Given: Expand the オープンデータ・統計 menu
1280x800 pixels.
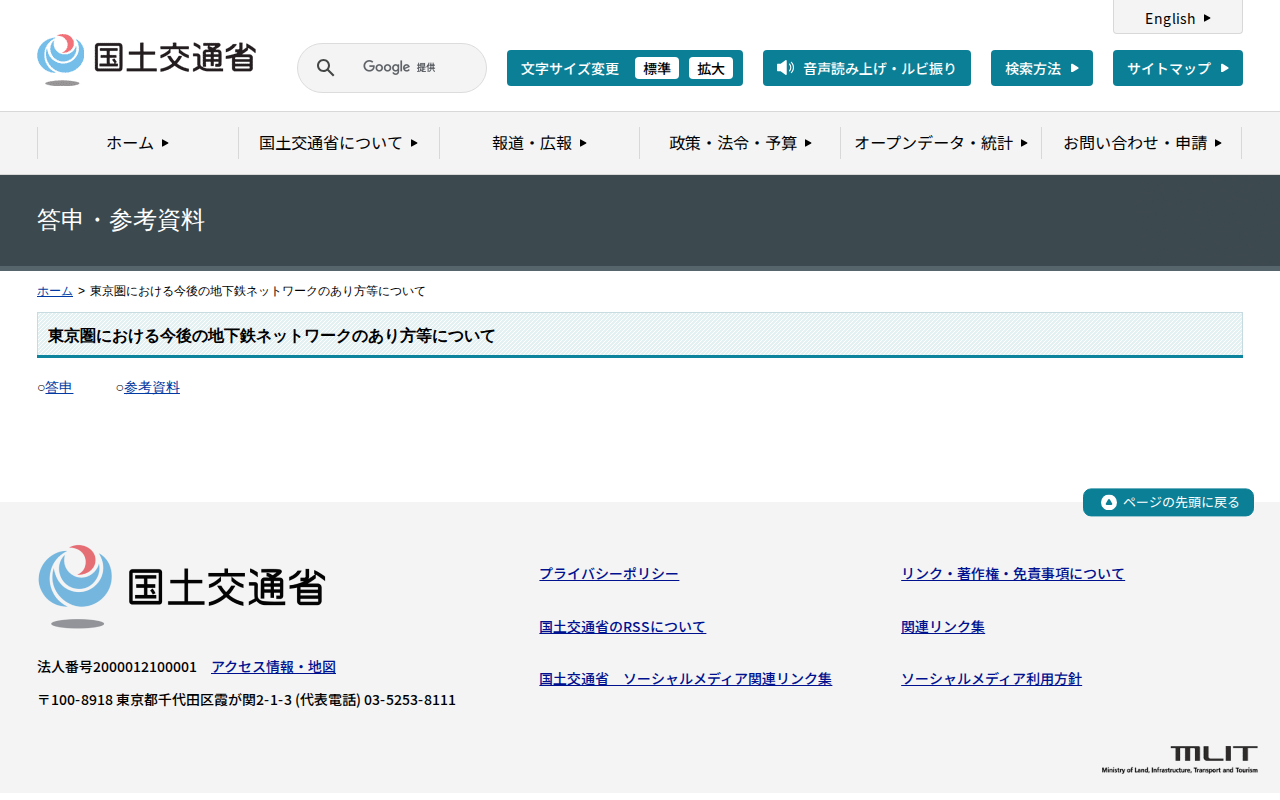Looking at the screenshot, I should [x=941, y=143].
